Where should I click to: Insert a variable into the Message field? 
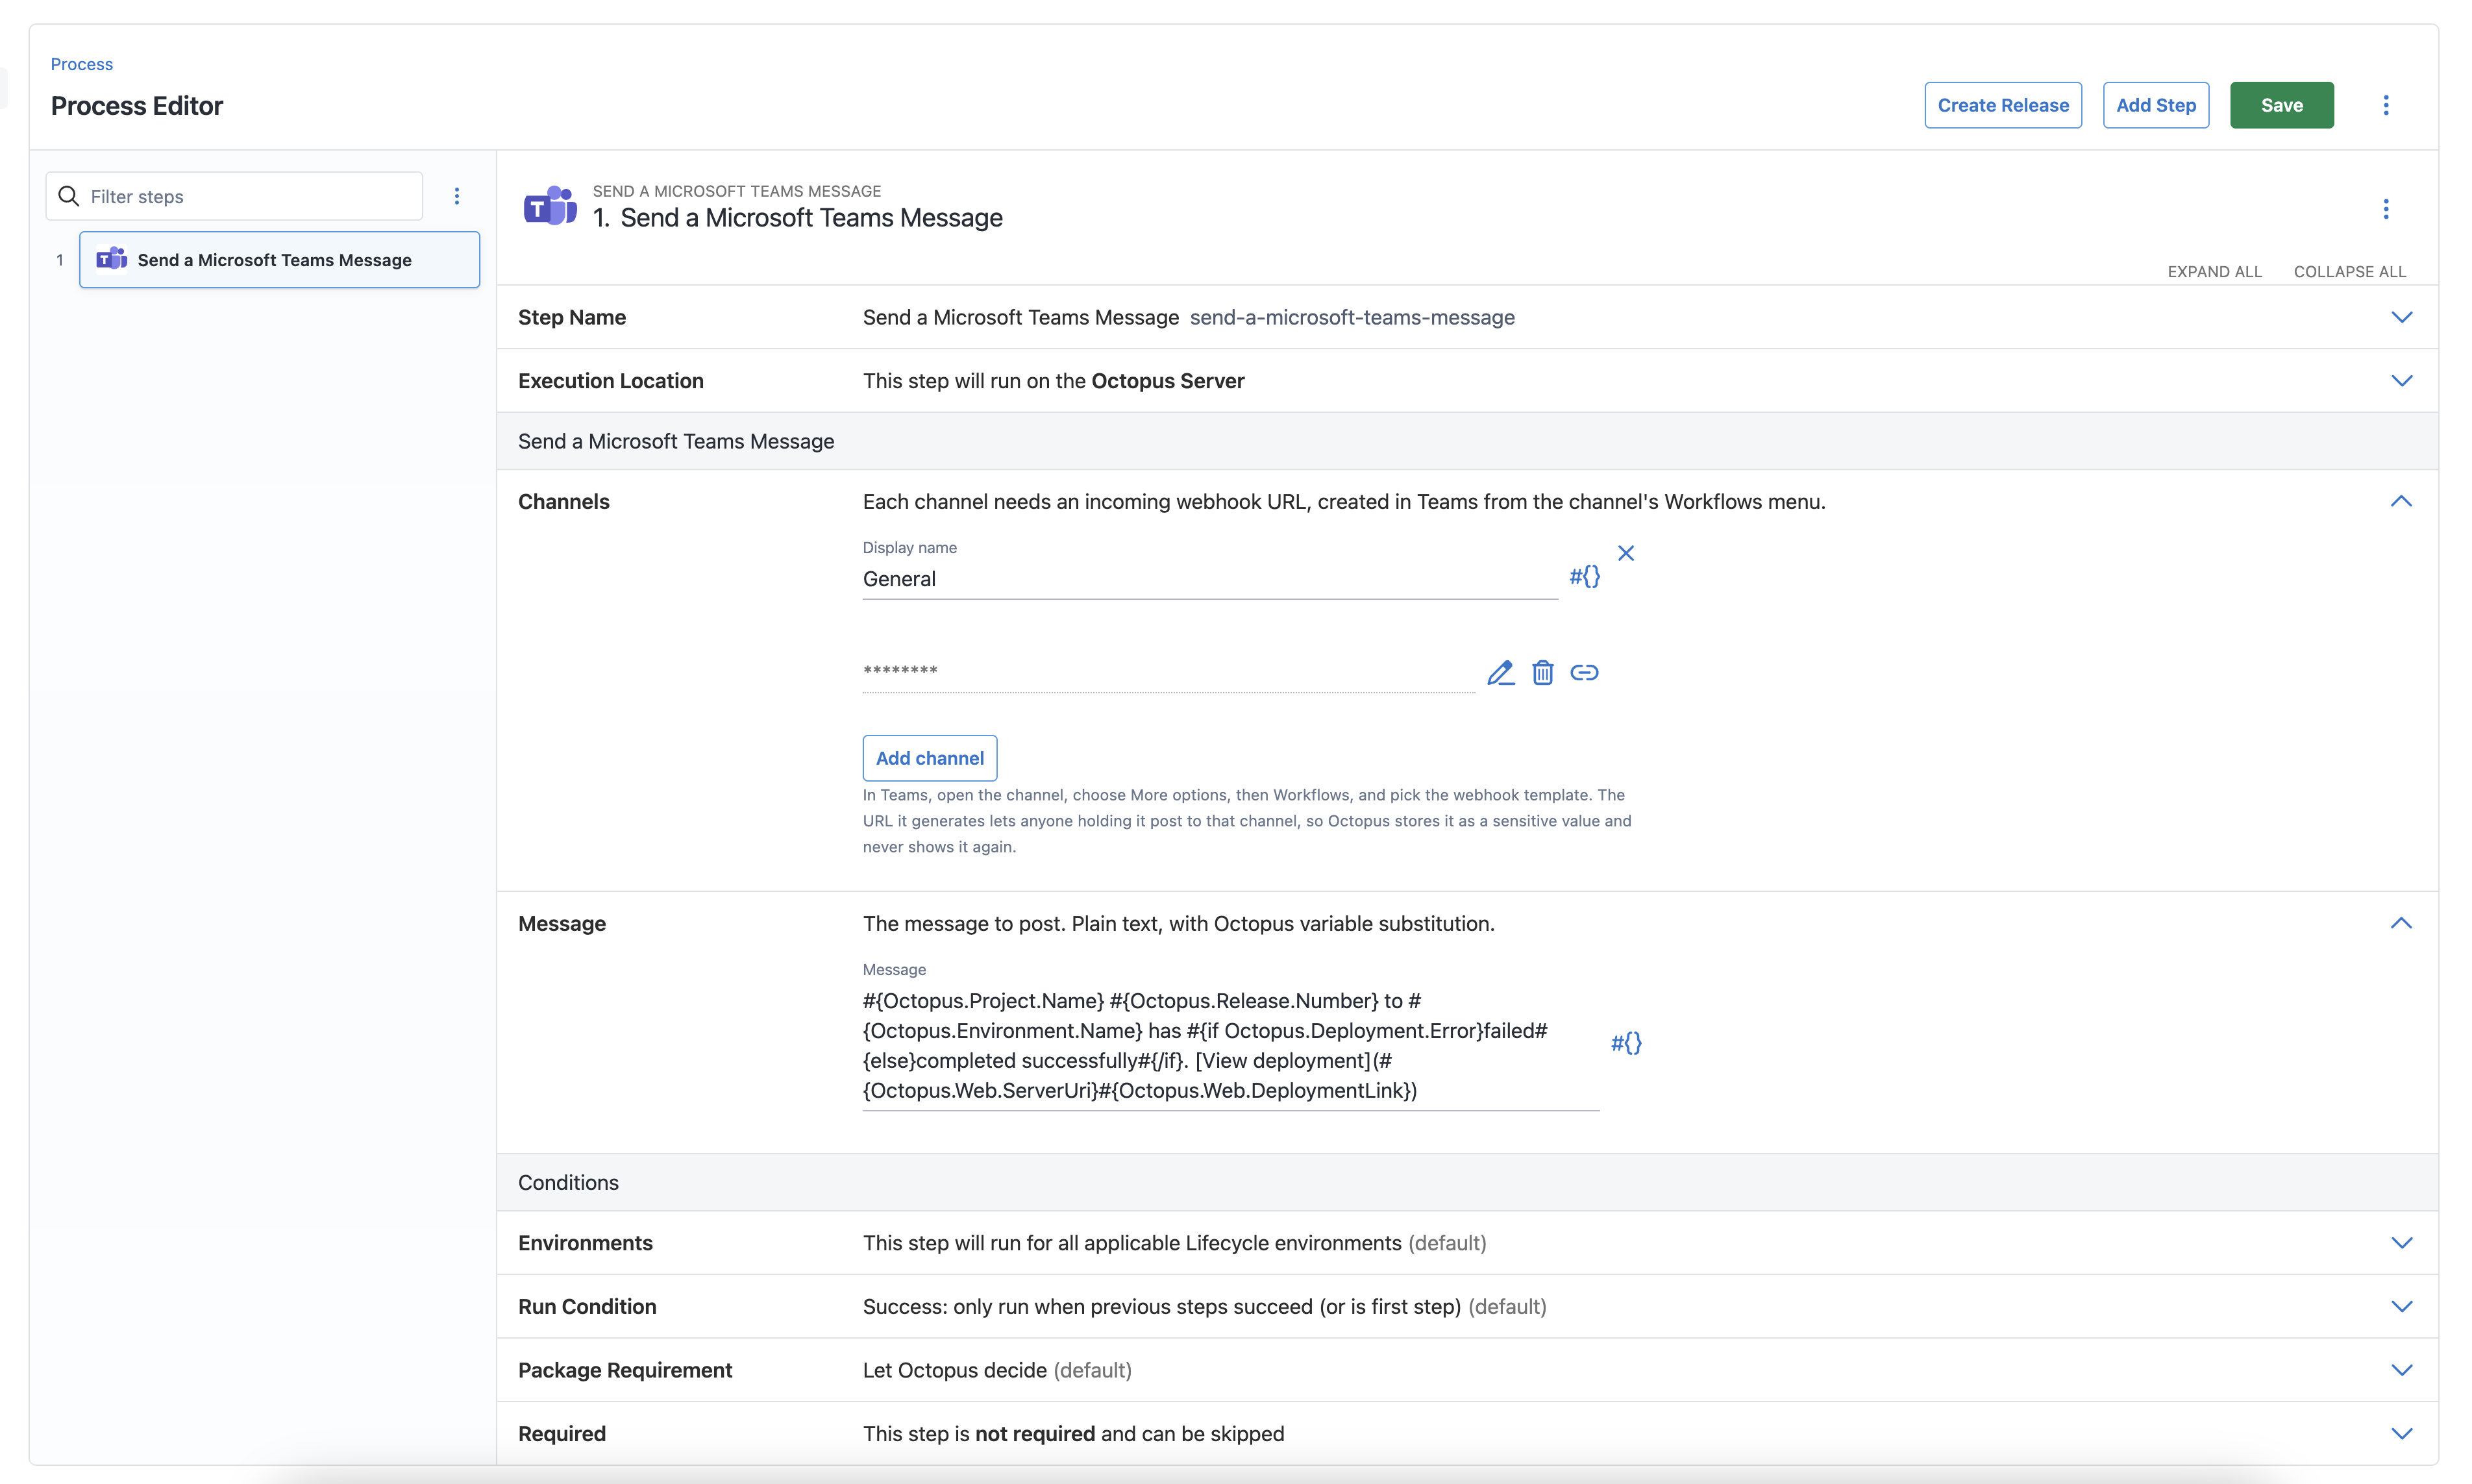point(1626,1043)
